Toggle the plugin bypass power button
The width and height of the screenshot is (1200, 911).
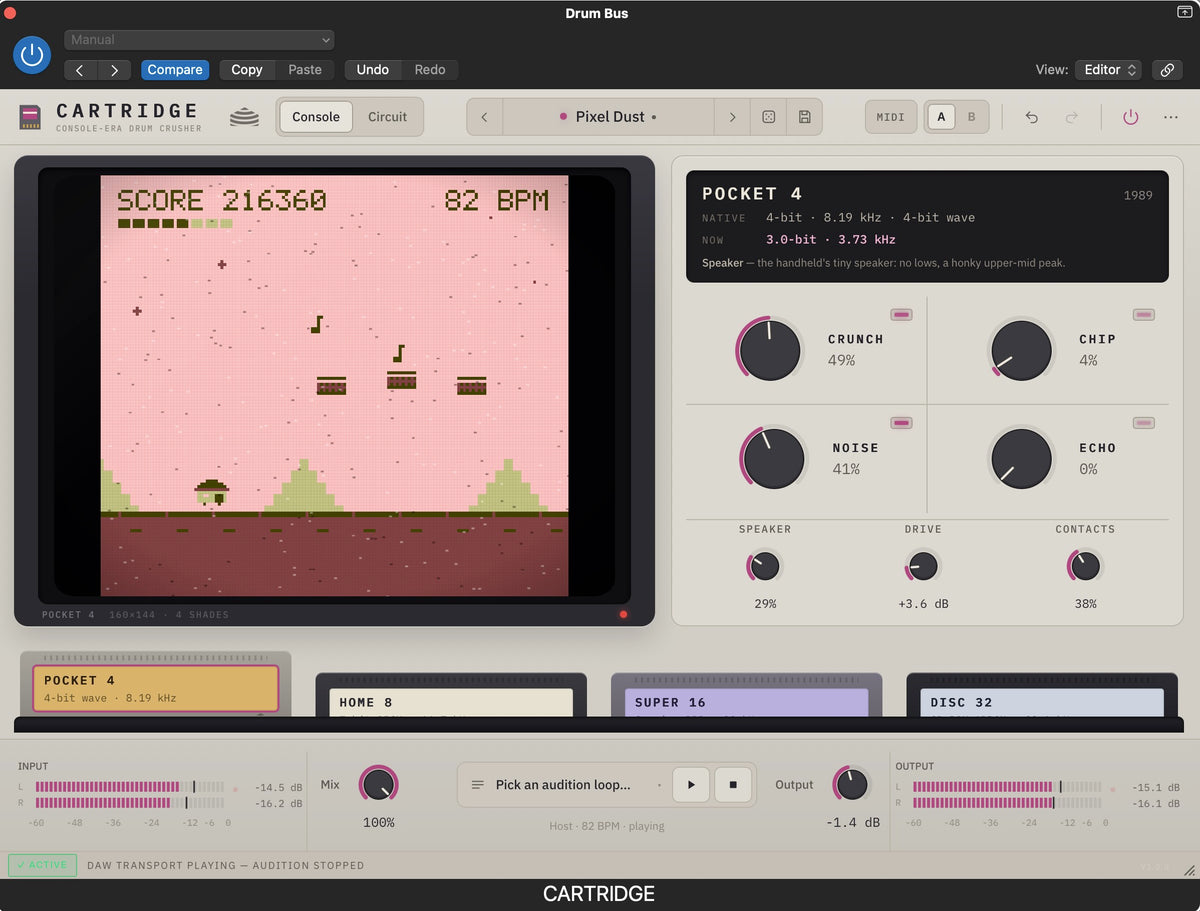(x=32, y=54)
